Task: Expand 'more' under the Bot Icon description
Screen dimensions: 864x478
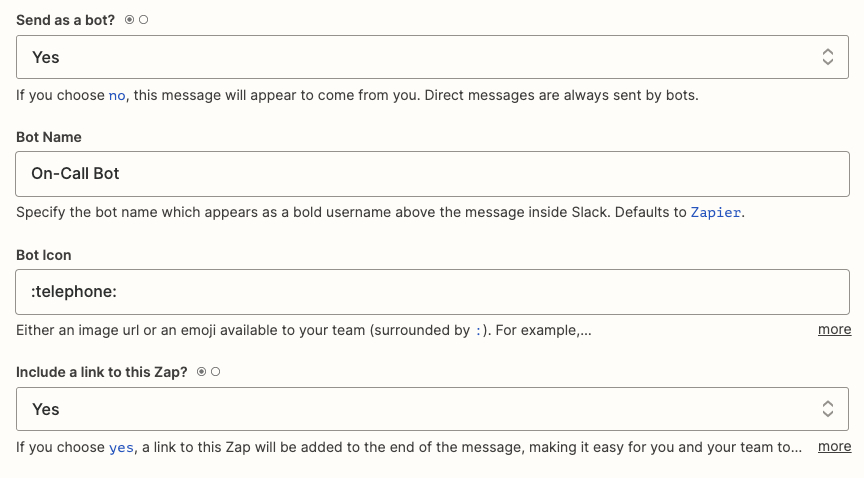Action: coord(834,329)
